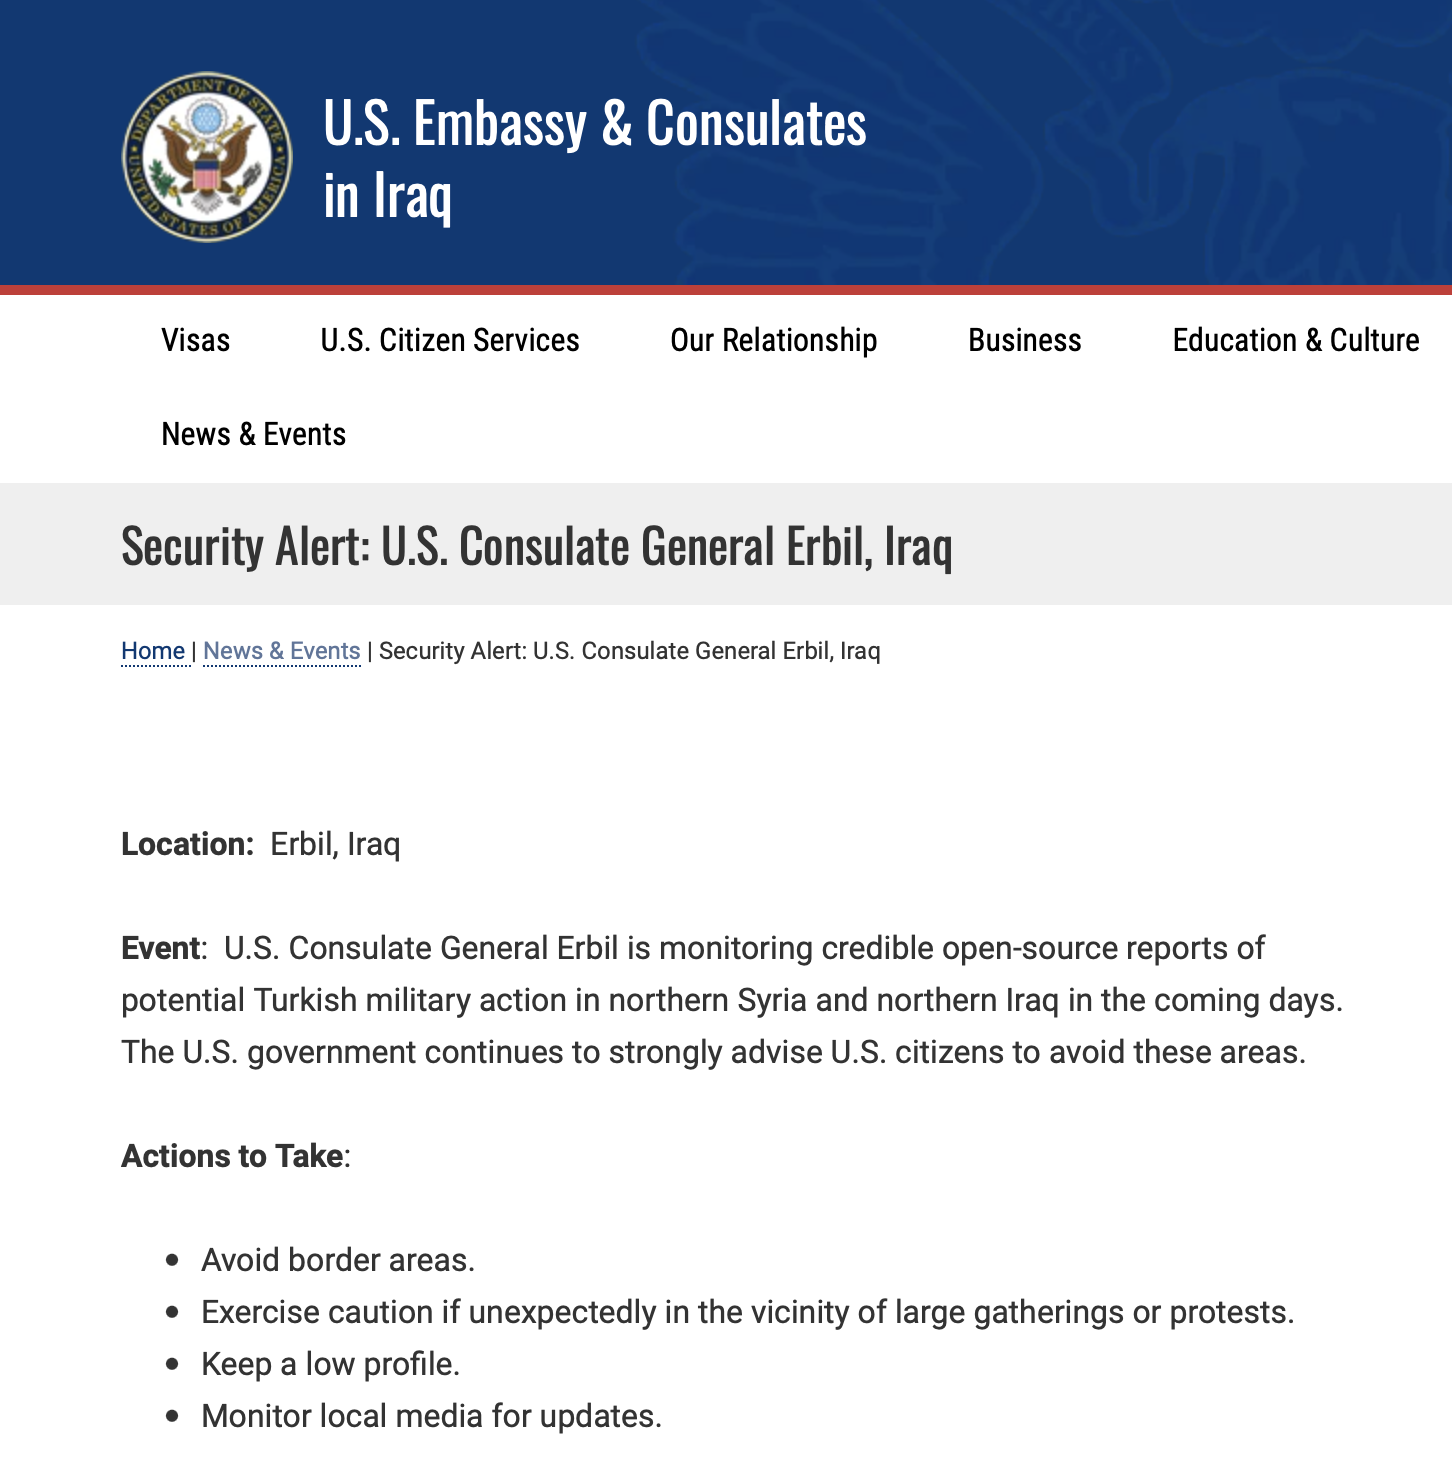Click the Exercise caution bullet item
This screenshot has height=1472, width=1452.
coord(747,1312)
